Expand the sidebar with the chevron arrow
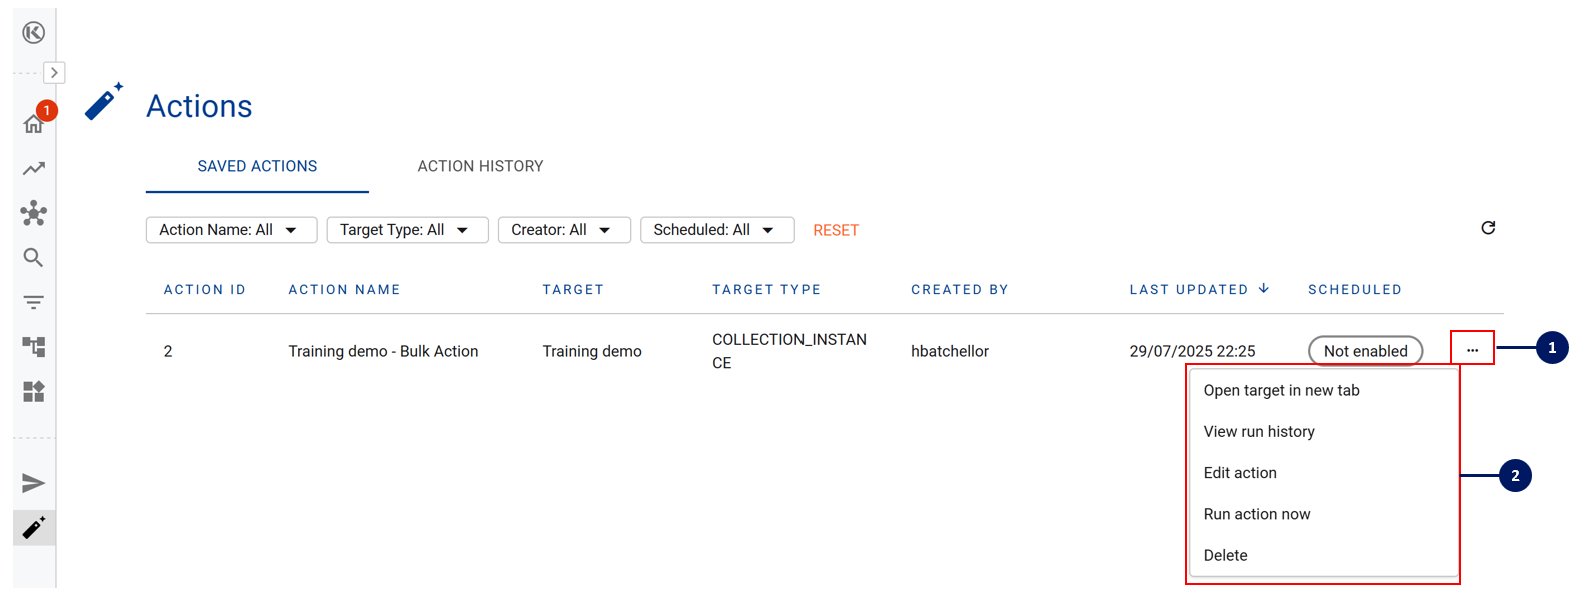The image size is (1596, 606). pyautogui.click(x=54, y=73)
